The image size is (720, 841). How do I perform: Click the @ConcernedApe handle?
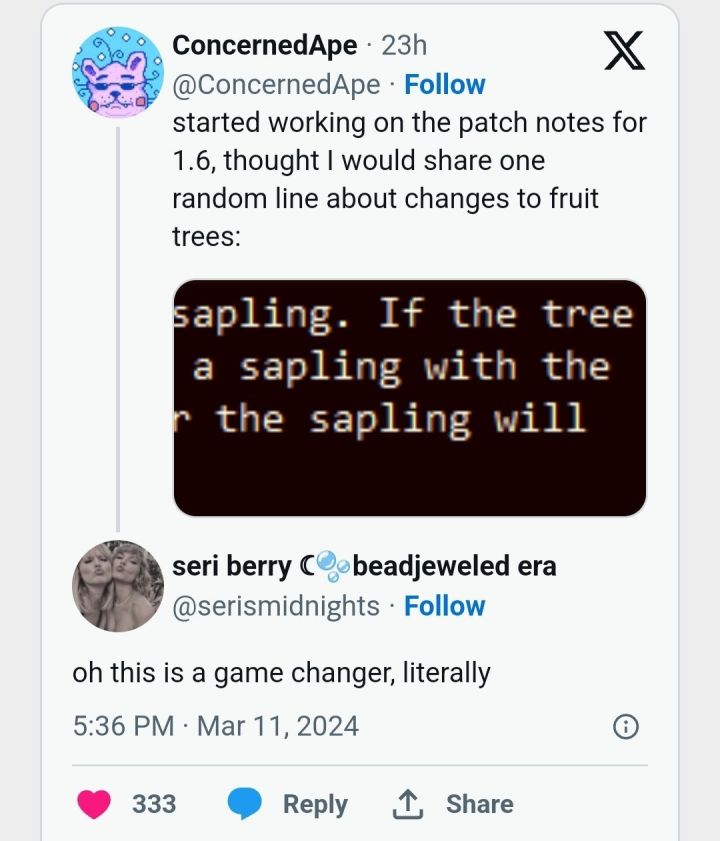pyautogui.click(x=276, y=85)
